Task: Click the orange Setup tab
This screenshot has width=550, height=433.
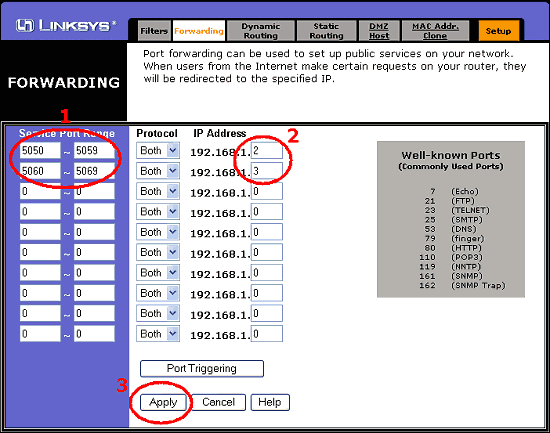Action: 498,31
